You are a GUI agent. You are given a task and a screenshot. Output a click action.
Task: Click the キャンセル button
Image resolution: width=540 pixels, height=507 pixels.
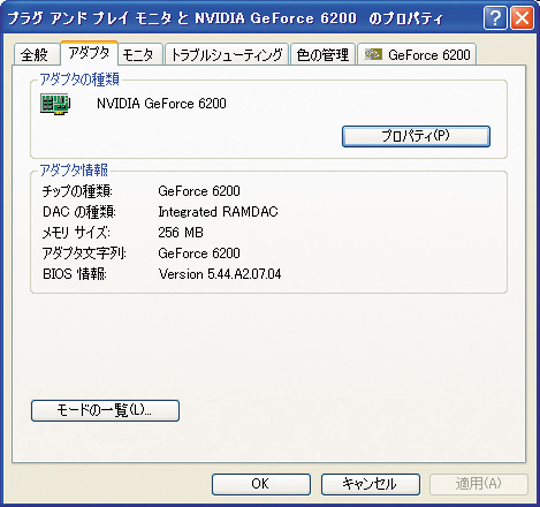coord(370,484)
